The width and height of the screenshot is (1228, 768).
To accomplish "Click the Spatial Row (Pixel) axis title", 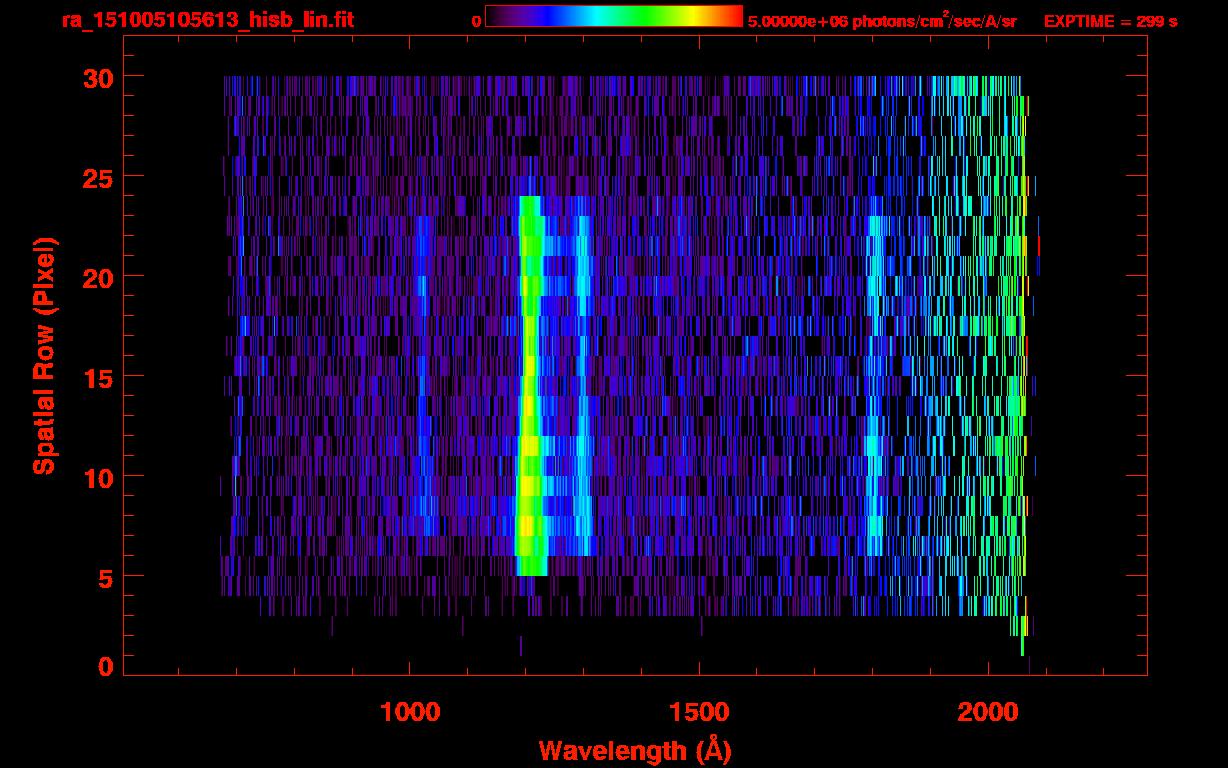I will pos(44,356).
